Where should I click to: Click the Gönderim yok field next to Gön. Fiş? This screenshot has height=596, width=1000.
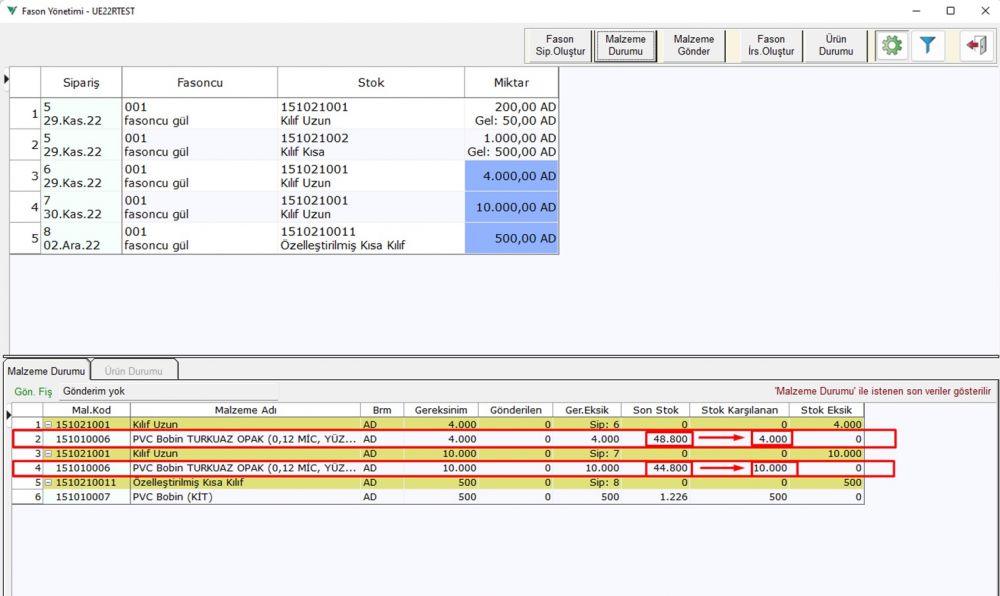pyautogui.click(x=168, y=391)
